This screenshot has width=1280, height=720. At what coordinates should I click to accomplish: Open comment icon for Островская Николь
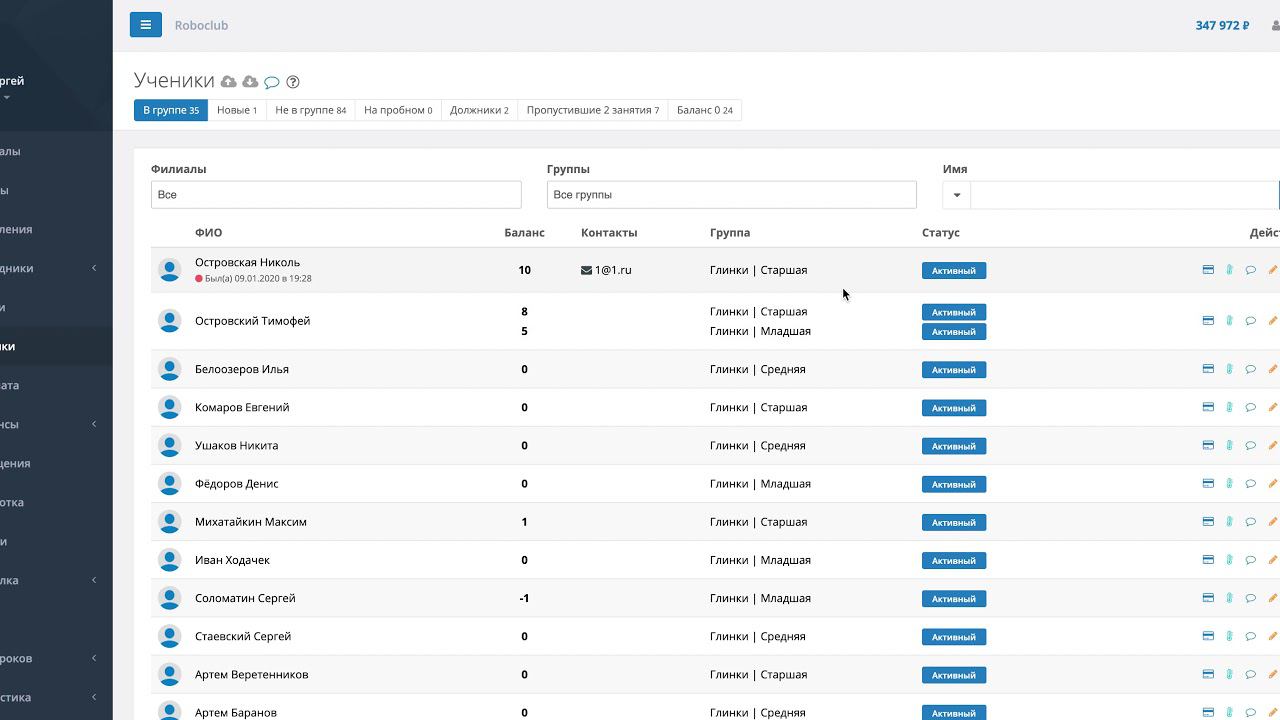(1250, 270)
